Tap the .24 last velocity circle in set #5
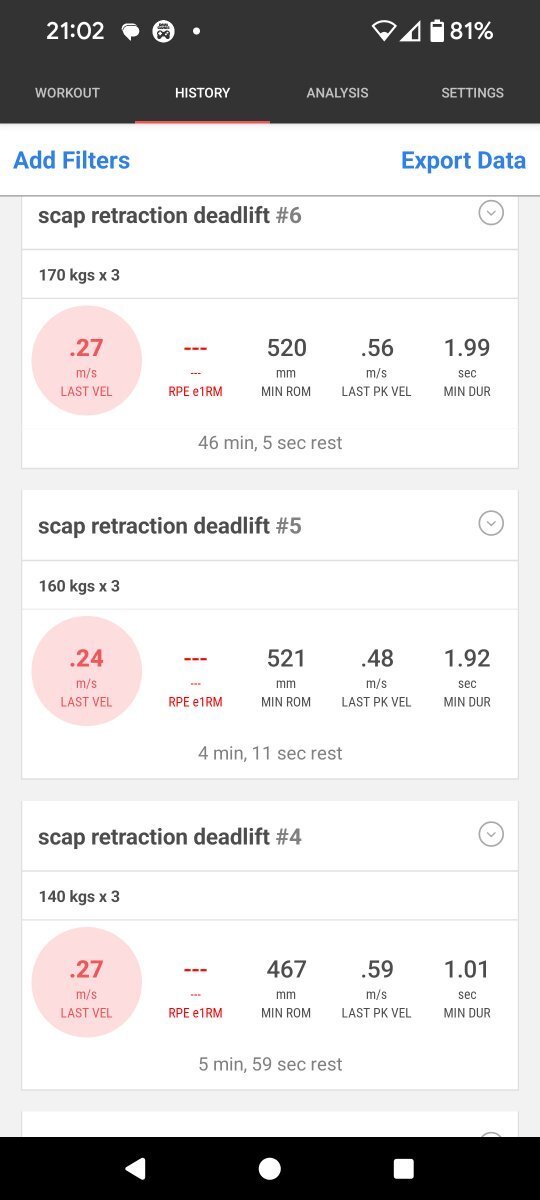 [x=87, y=671]
